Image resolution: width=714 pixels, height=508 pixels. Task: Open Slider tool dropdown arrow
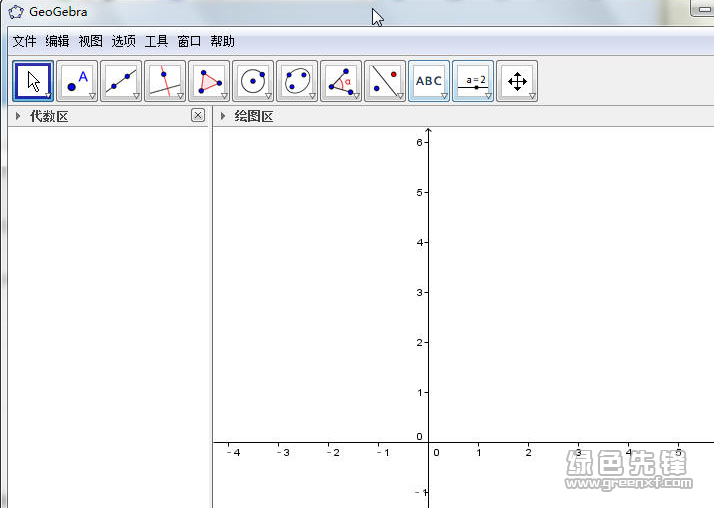coord(488,96)
